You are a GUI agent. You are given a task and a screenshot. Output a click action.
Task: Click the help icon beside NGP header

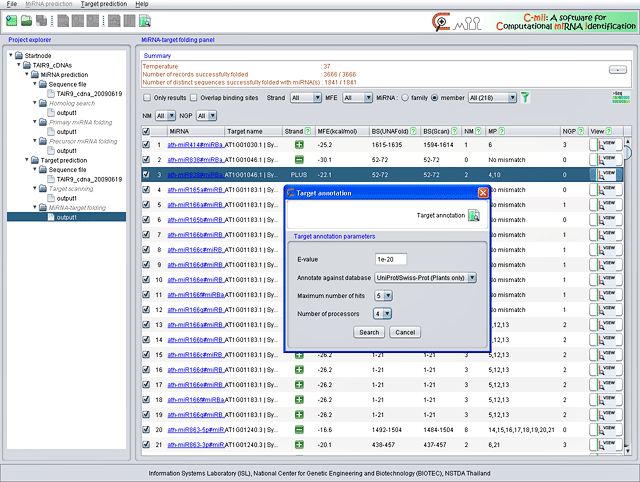581,131
